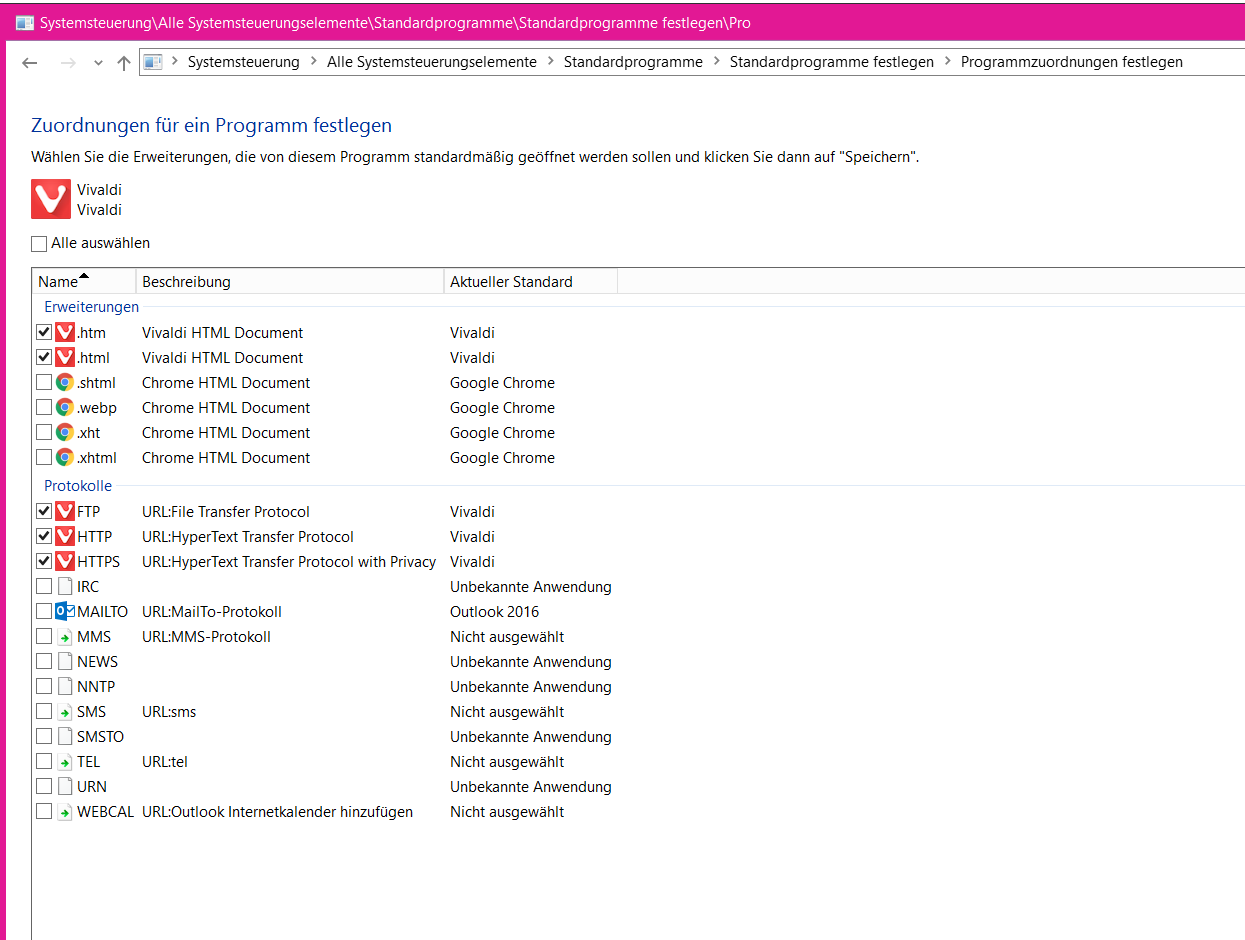Click the blank file icon next to IRC

point(65,586)
